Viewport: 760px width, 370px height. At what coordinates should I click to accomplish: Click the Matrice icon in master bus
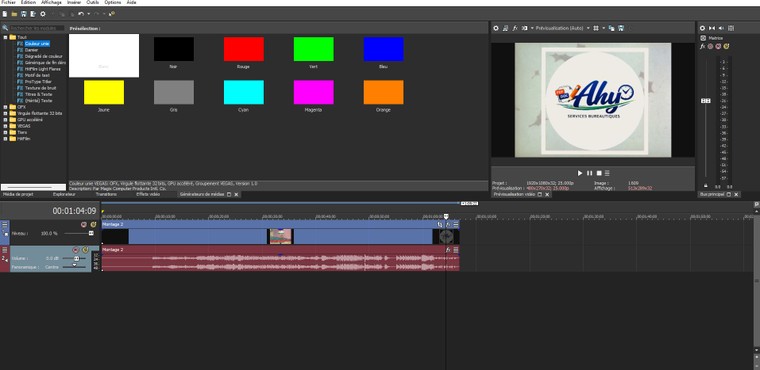[x=703, y=38]
